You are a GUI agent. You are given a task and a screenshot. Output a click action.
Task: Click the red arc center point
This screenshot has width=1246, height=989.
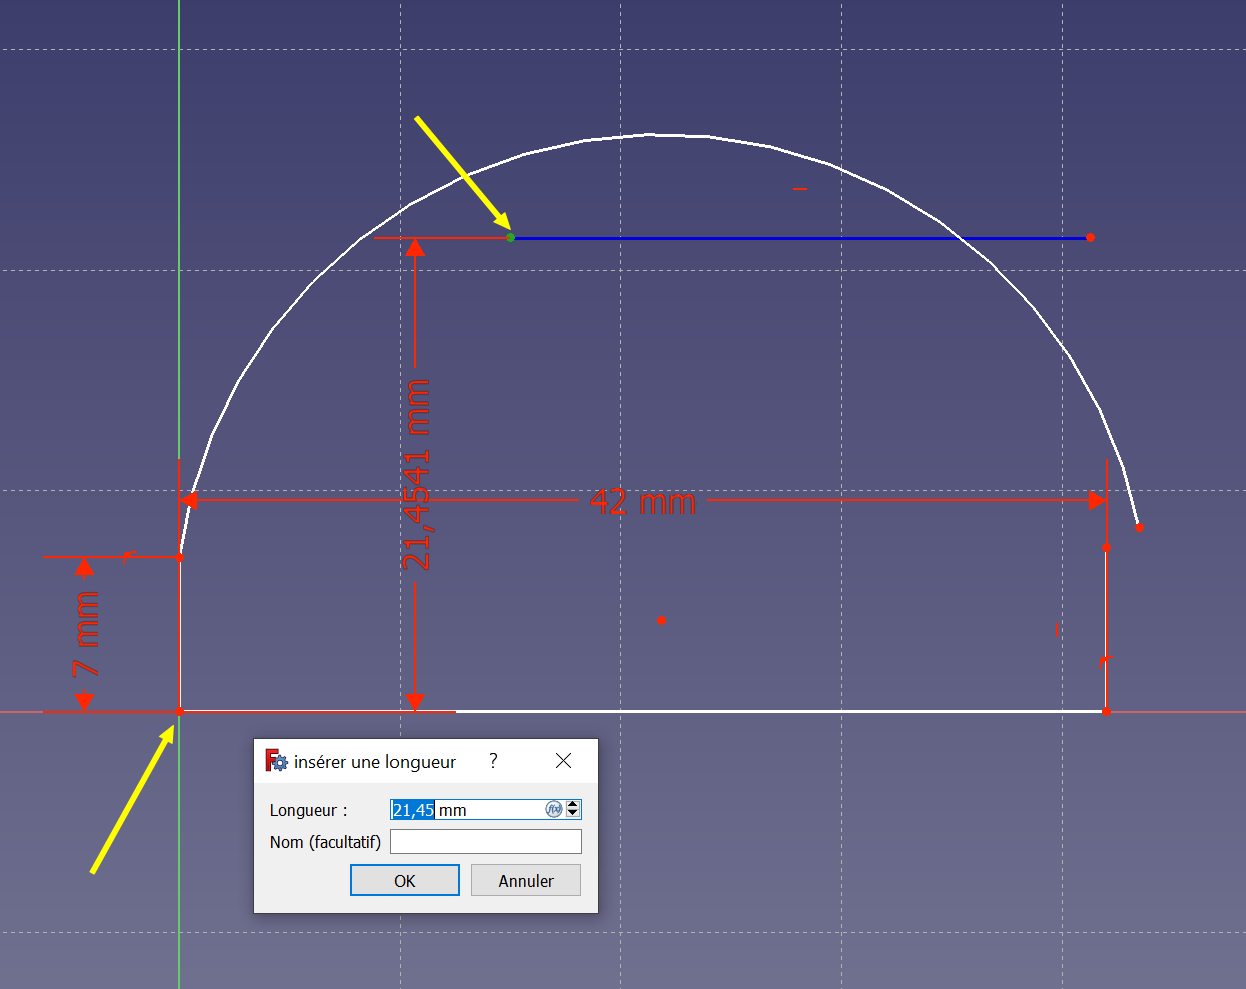point(661,621)
